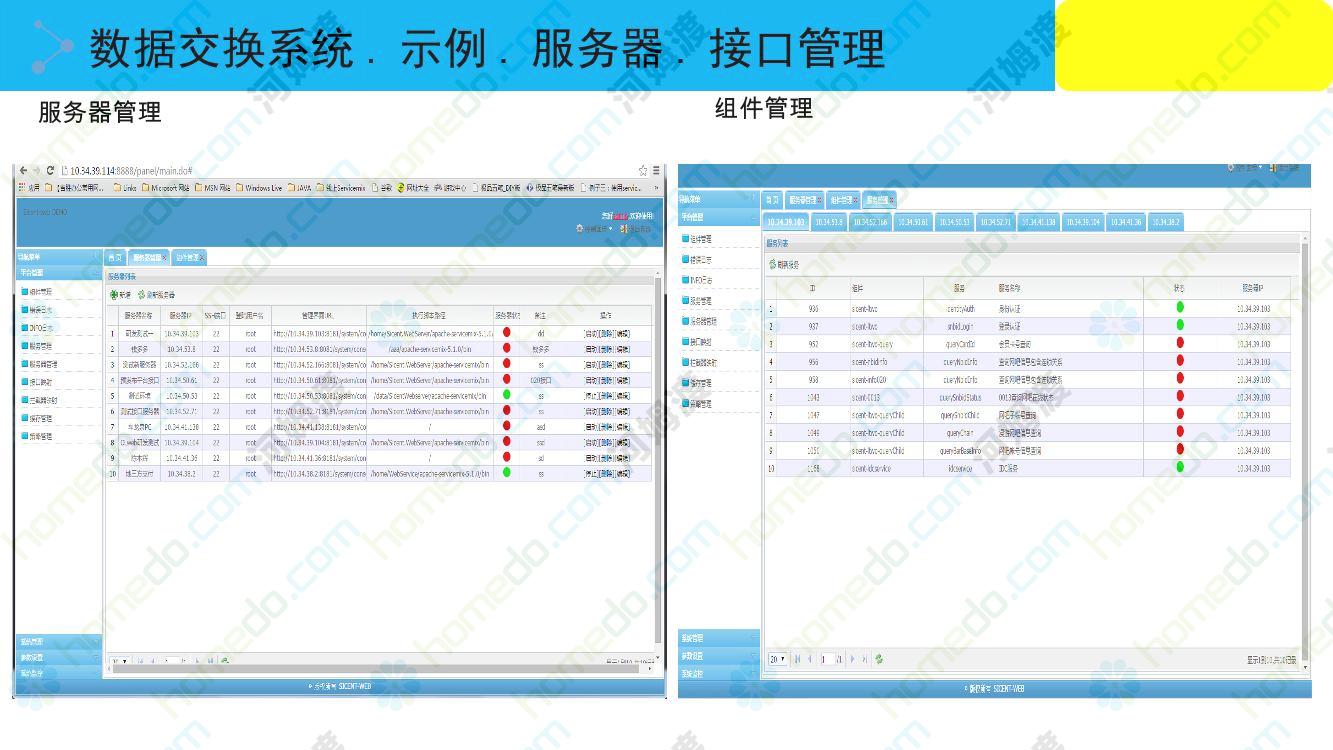Open the 20 page size dropdown in right pager
Image resolution: width=1333 pixels, height=750 pixels.
coord(778,659)
